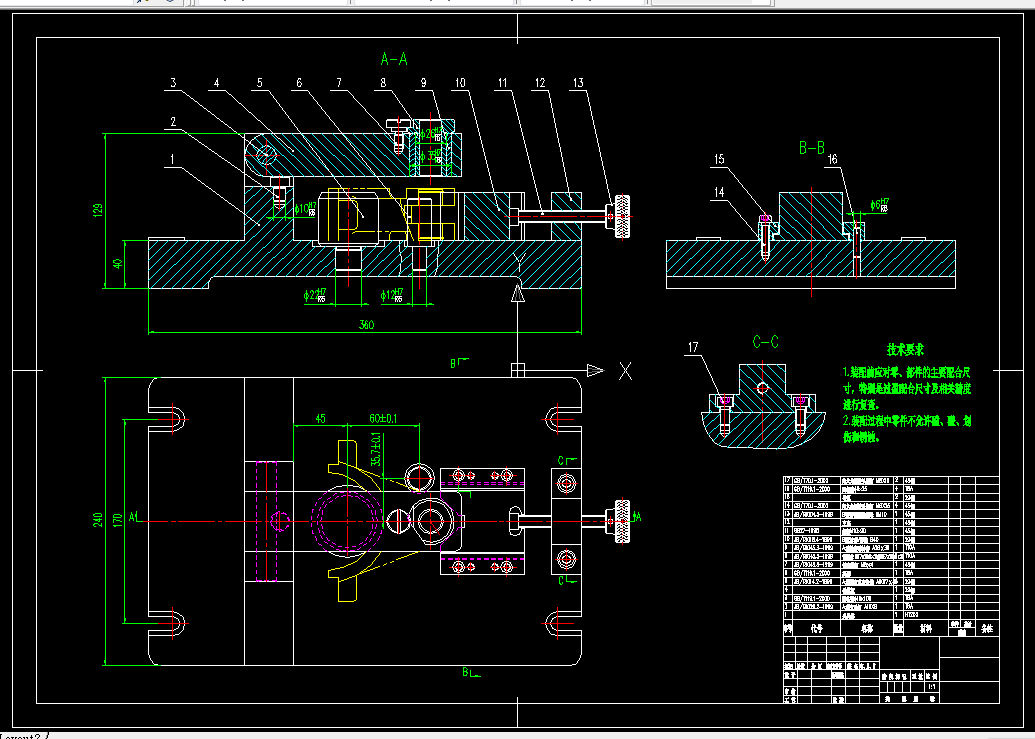
Task: Select part callout number 17 in section C-C
Action: [x=692, y=347]
